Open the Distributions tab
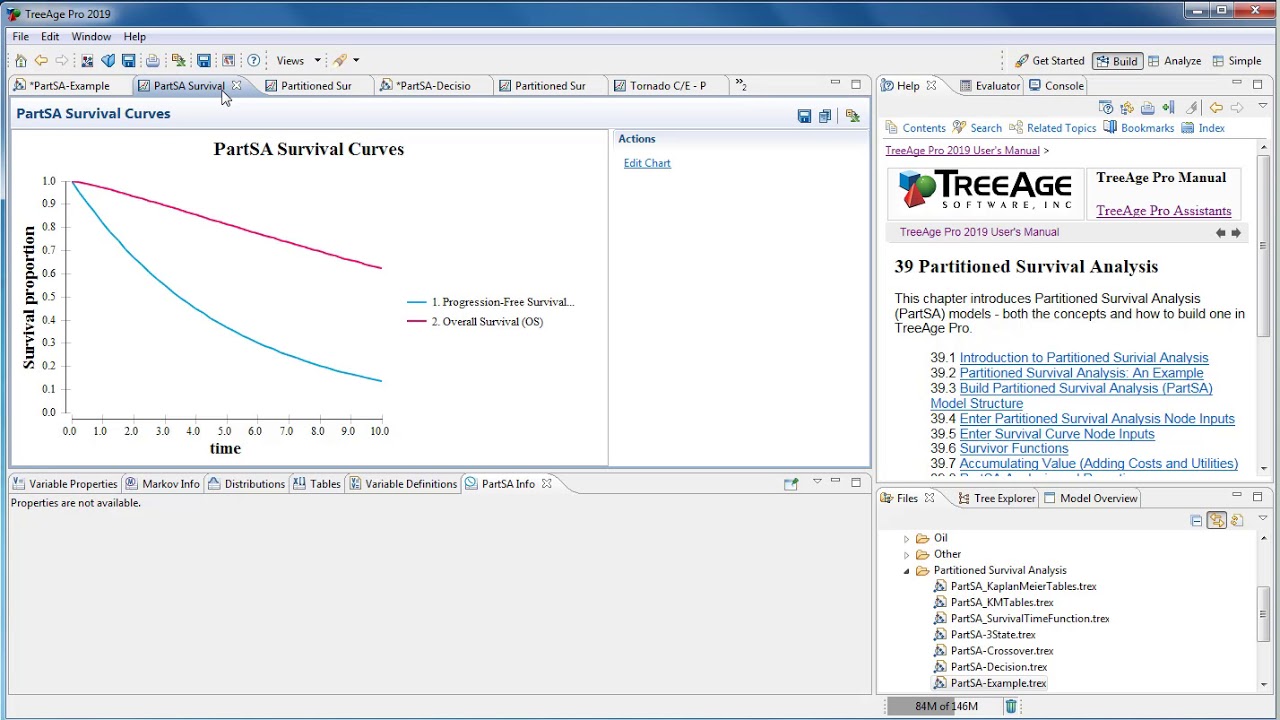 coord(246,484)
